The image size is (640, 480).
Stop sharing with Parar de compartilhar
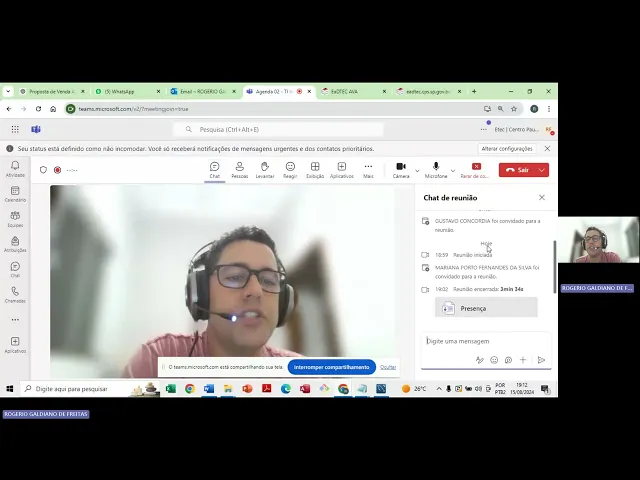(x=475, y=170)
